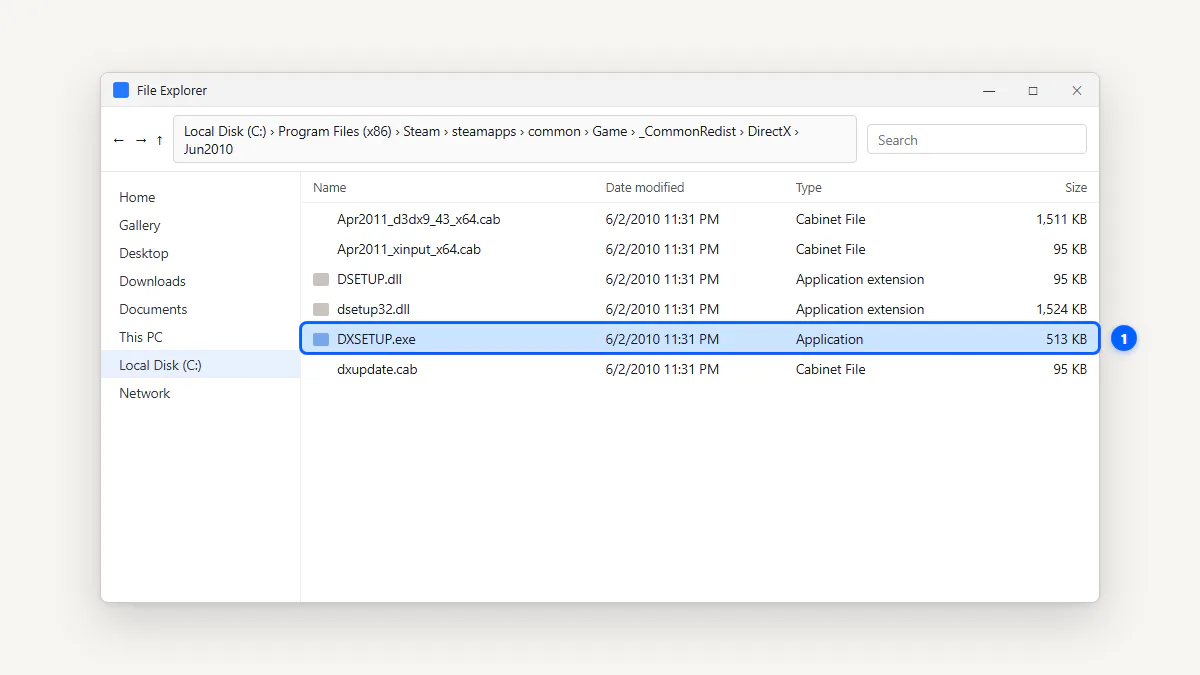
Task: Minimize the File Explorer window
Action: (989, 90)
